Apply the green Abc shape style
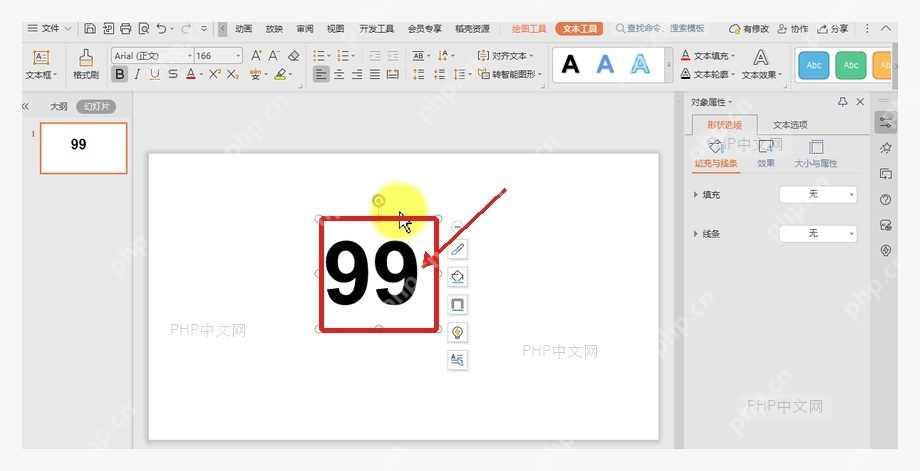The image size is (920, 471). click(851, 65)
